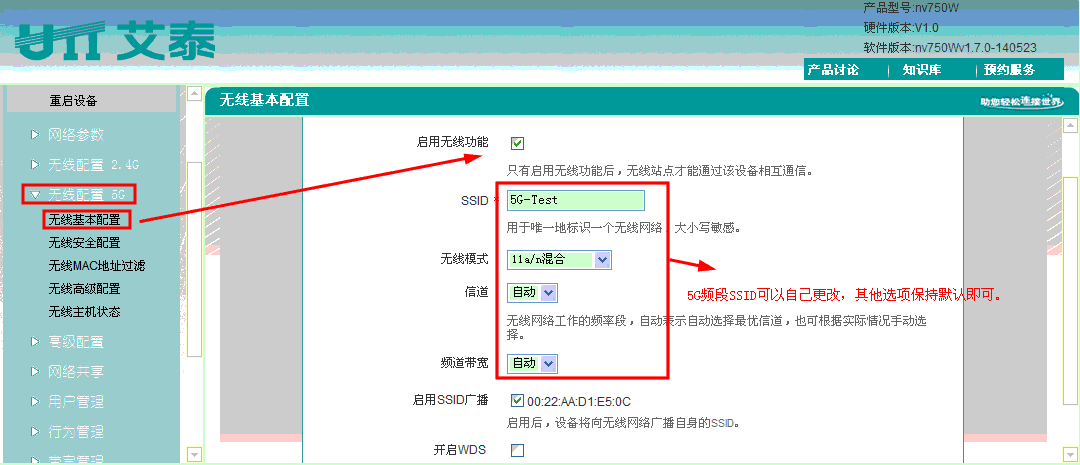Open 无线MAC地址过滤 page
This screenshot has height=465, width=1080.
point(96,265)
